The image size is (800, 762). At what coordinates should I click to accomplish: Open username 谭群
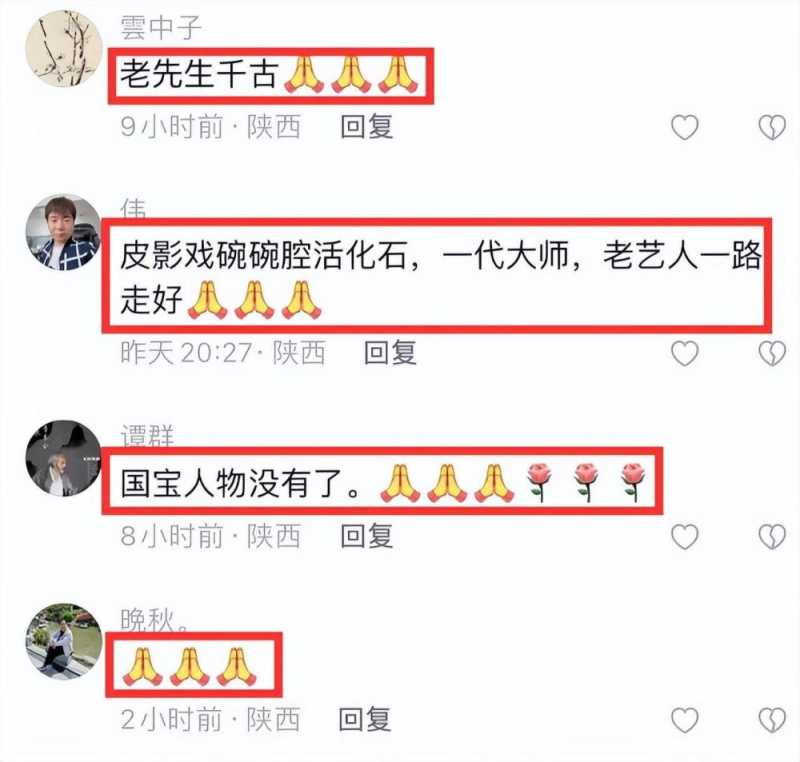pos(147,437)
